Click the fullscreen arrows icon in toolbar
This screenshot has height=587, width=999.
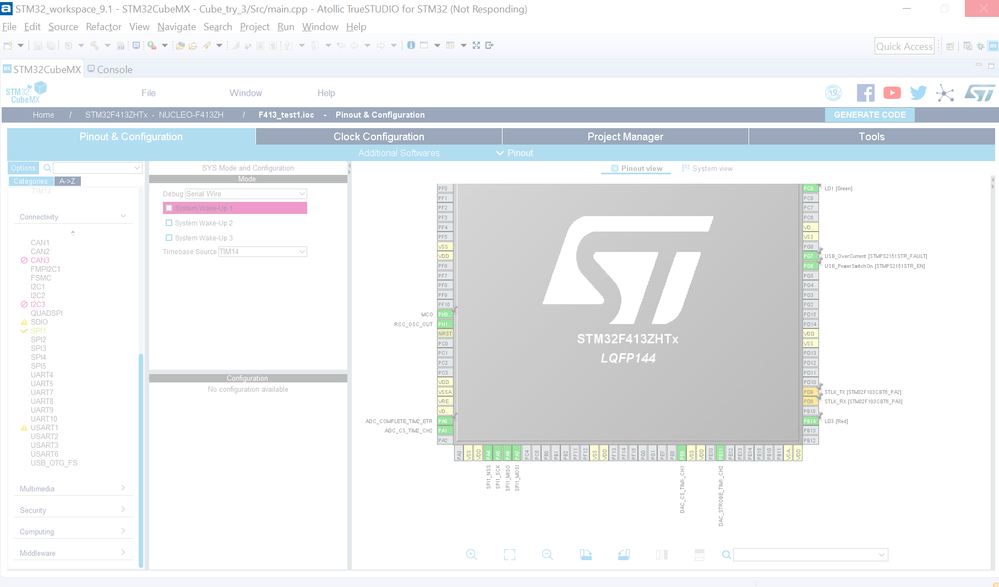pyautogui.click(x=476, y=45)
